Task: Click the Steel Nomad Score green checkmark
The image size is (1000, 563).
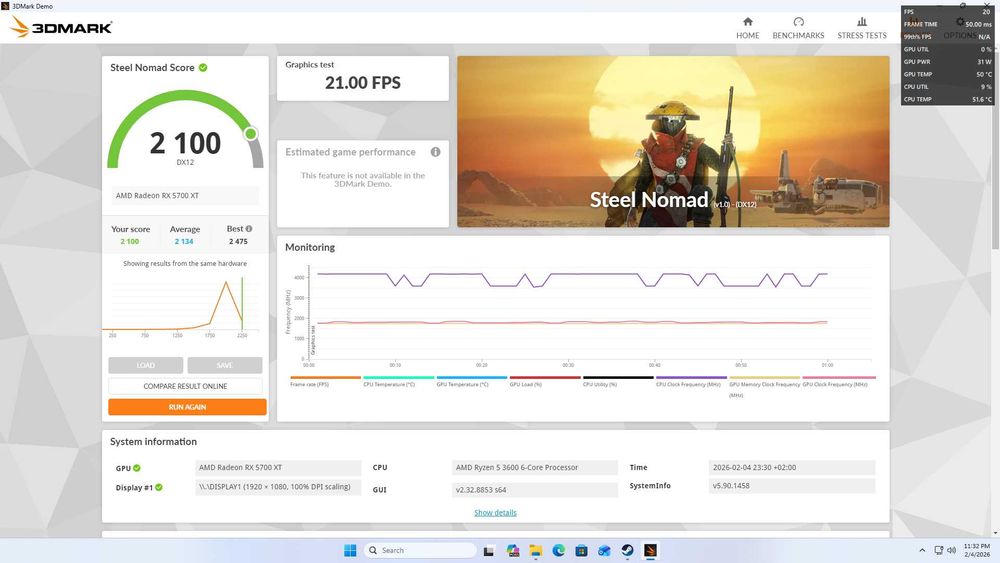Action: pos(203,68)
